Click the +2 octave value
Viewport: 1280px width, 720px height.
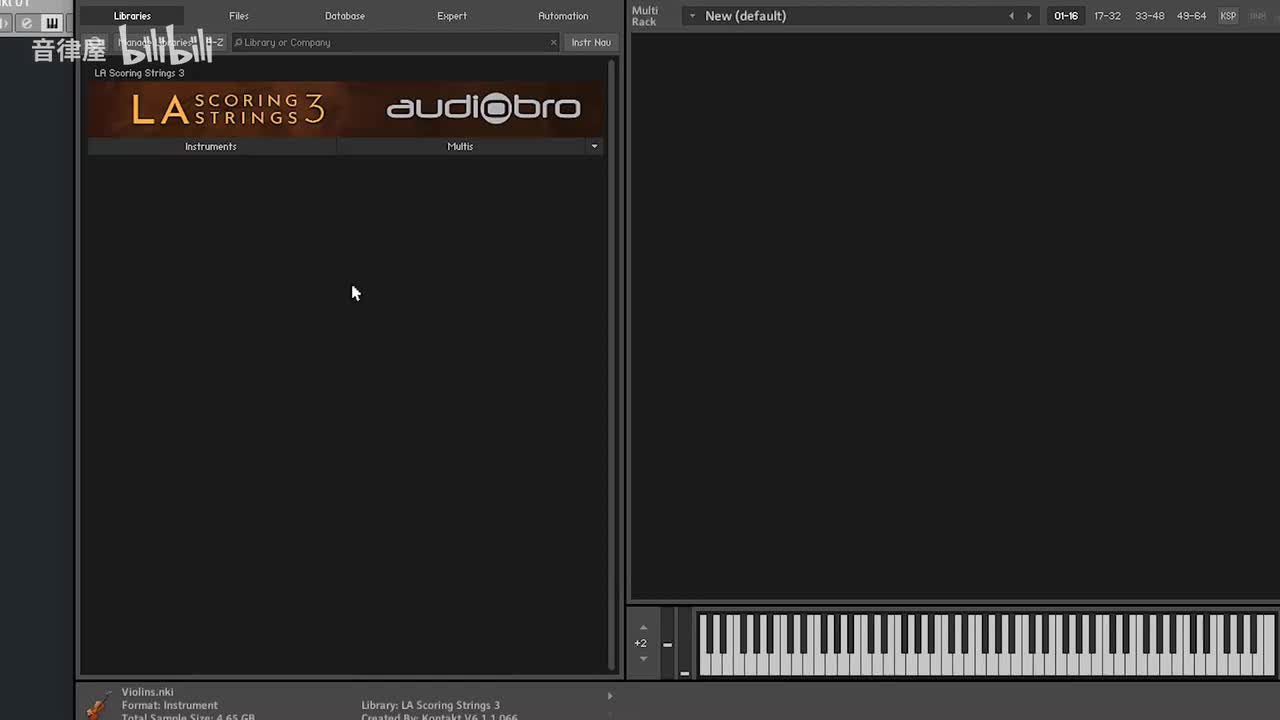[641, 643]
